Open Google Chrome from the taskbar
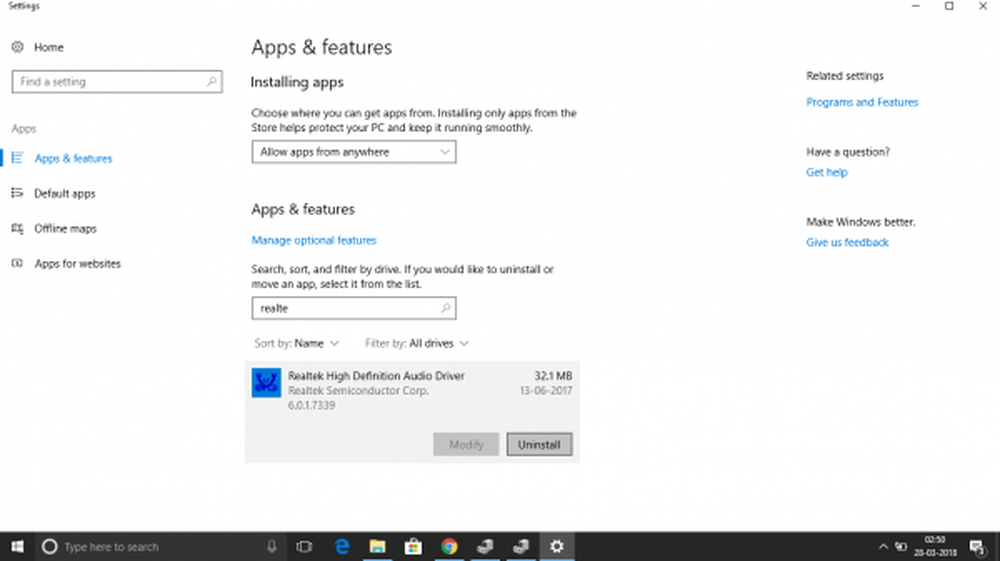The height and width of the screenshot is (561, 1000). [449, 546]
